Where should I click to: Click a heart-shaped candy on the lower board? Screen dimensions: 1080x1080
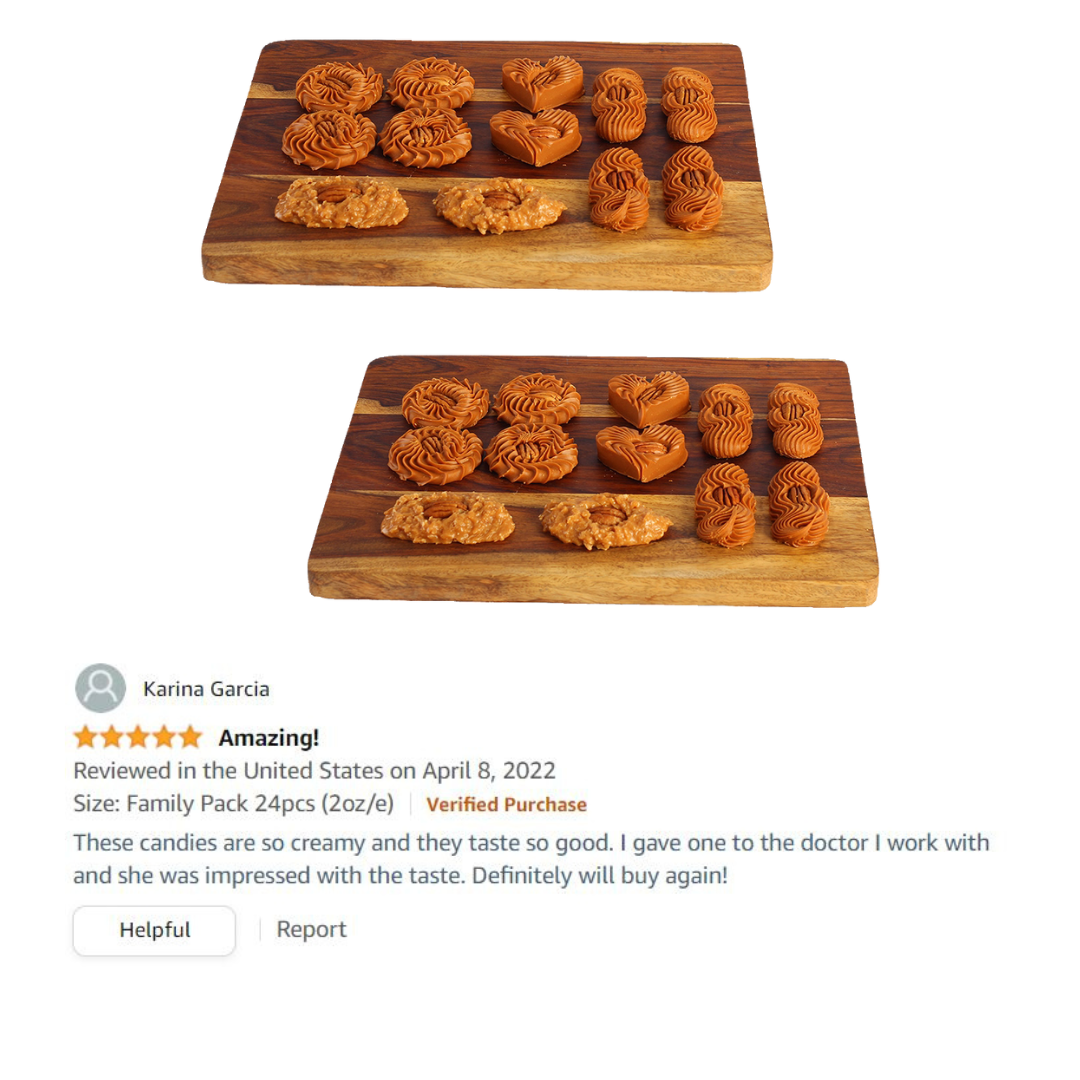649,399
